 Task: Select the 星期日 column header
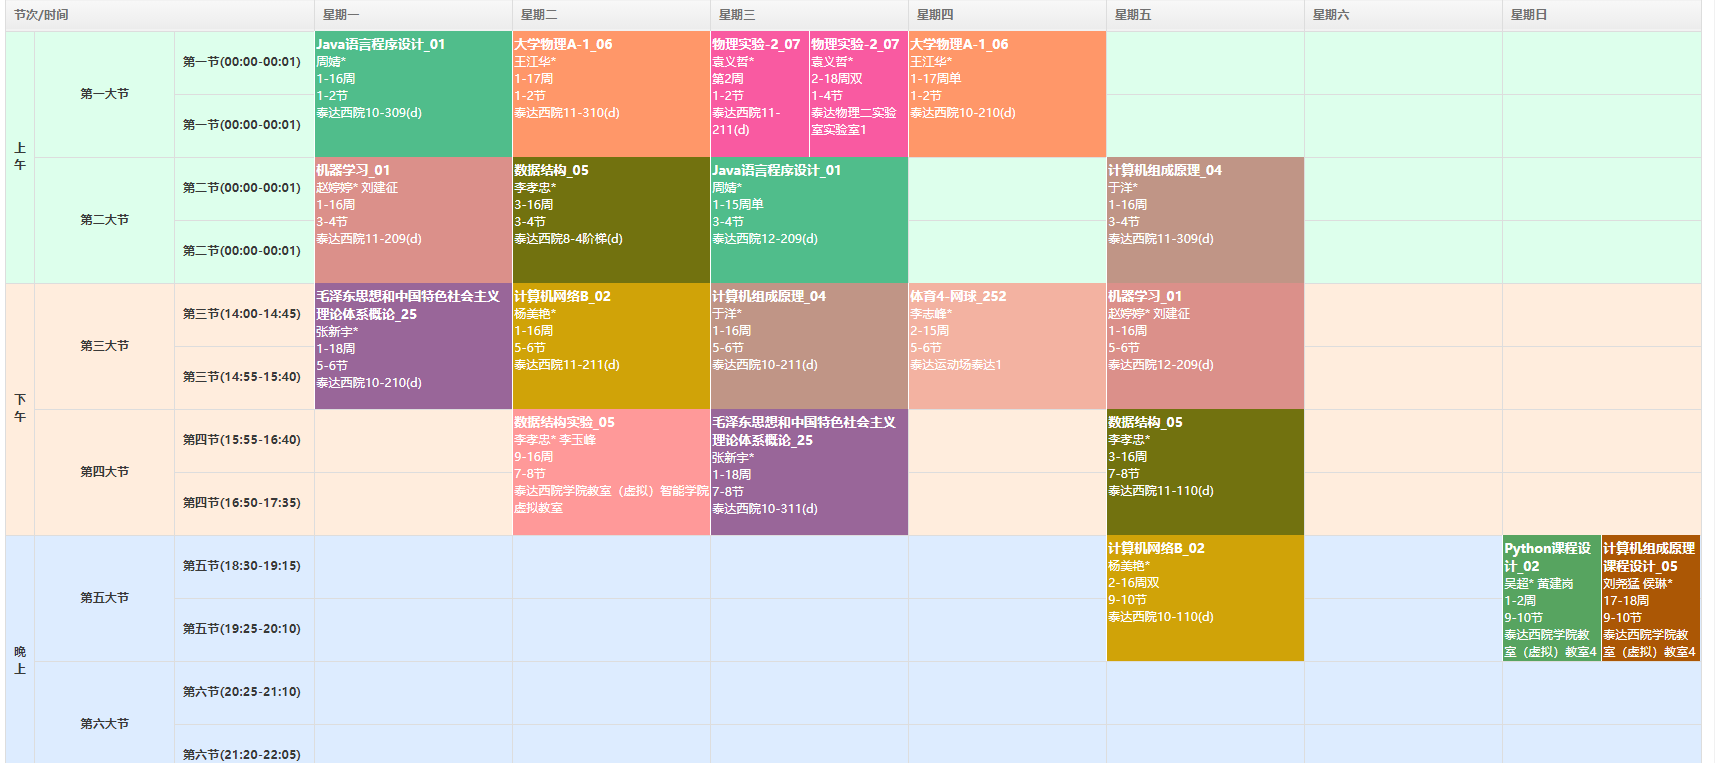tap(1601, 15)
